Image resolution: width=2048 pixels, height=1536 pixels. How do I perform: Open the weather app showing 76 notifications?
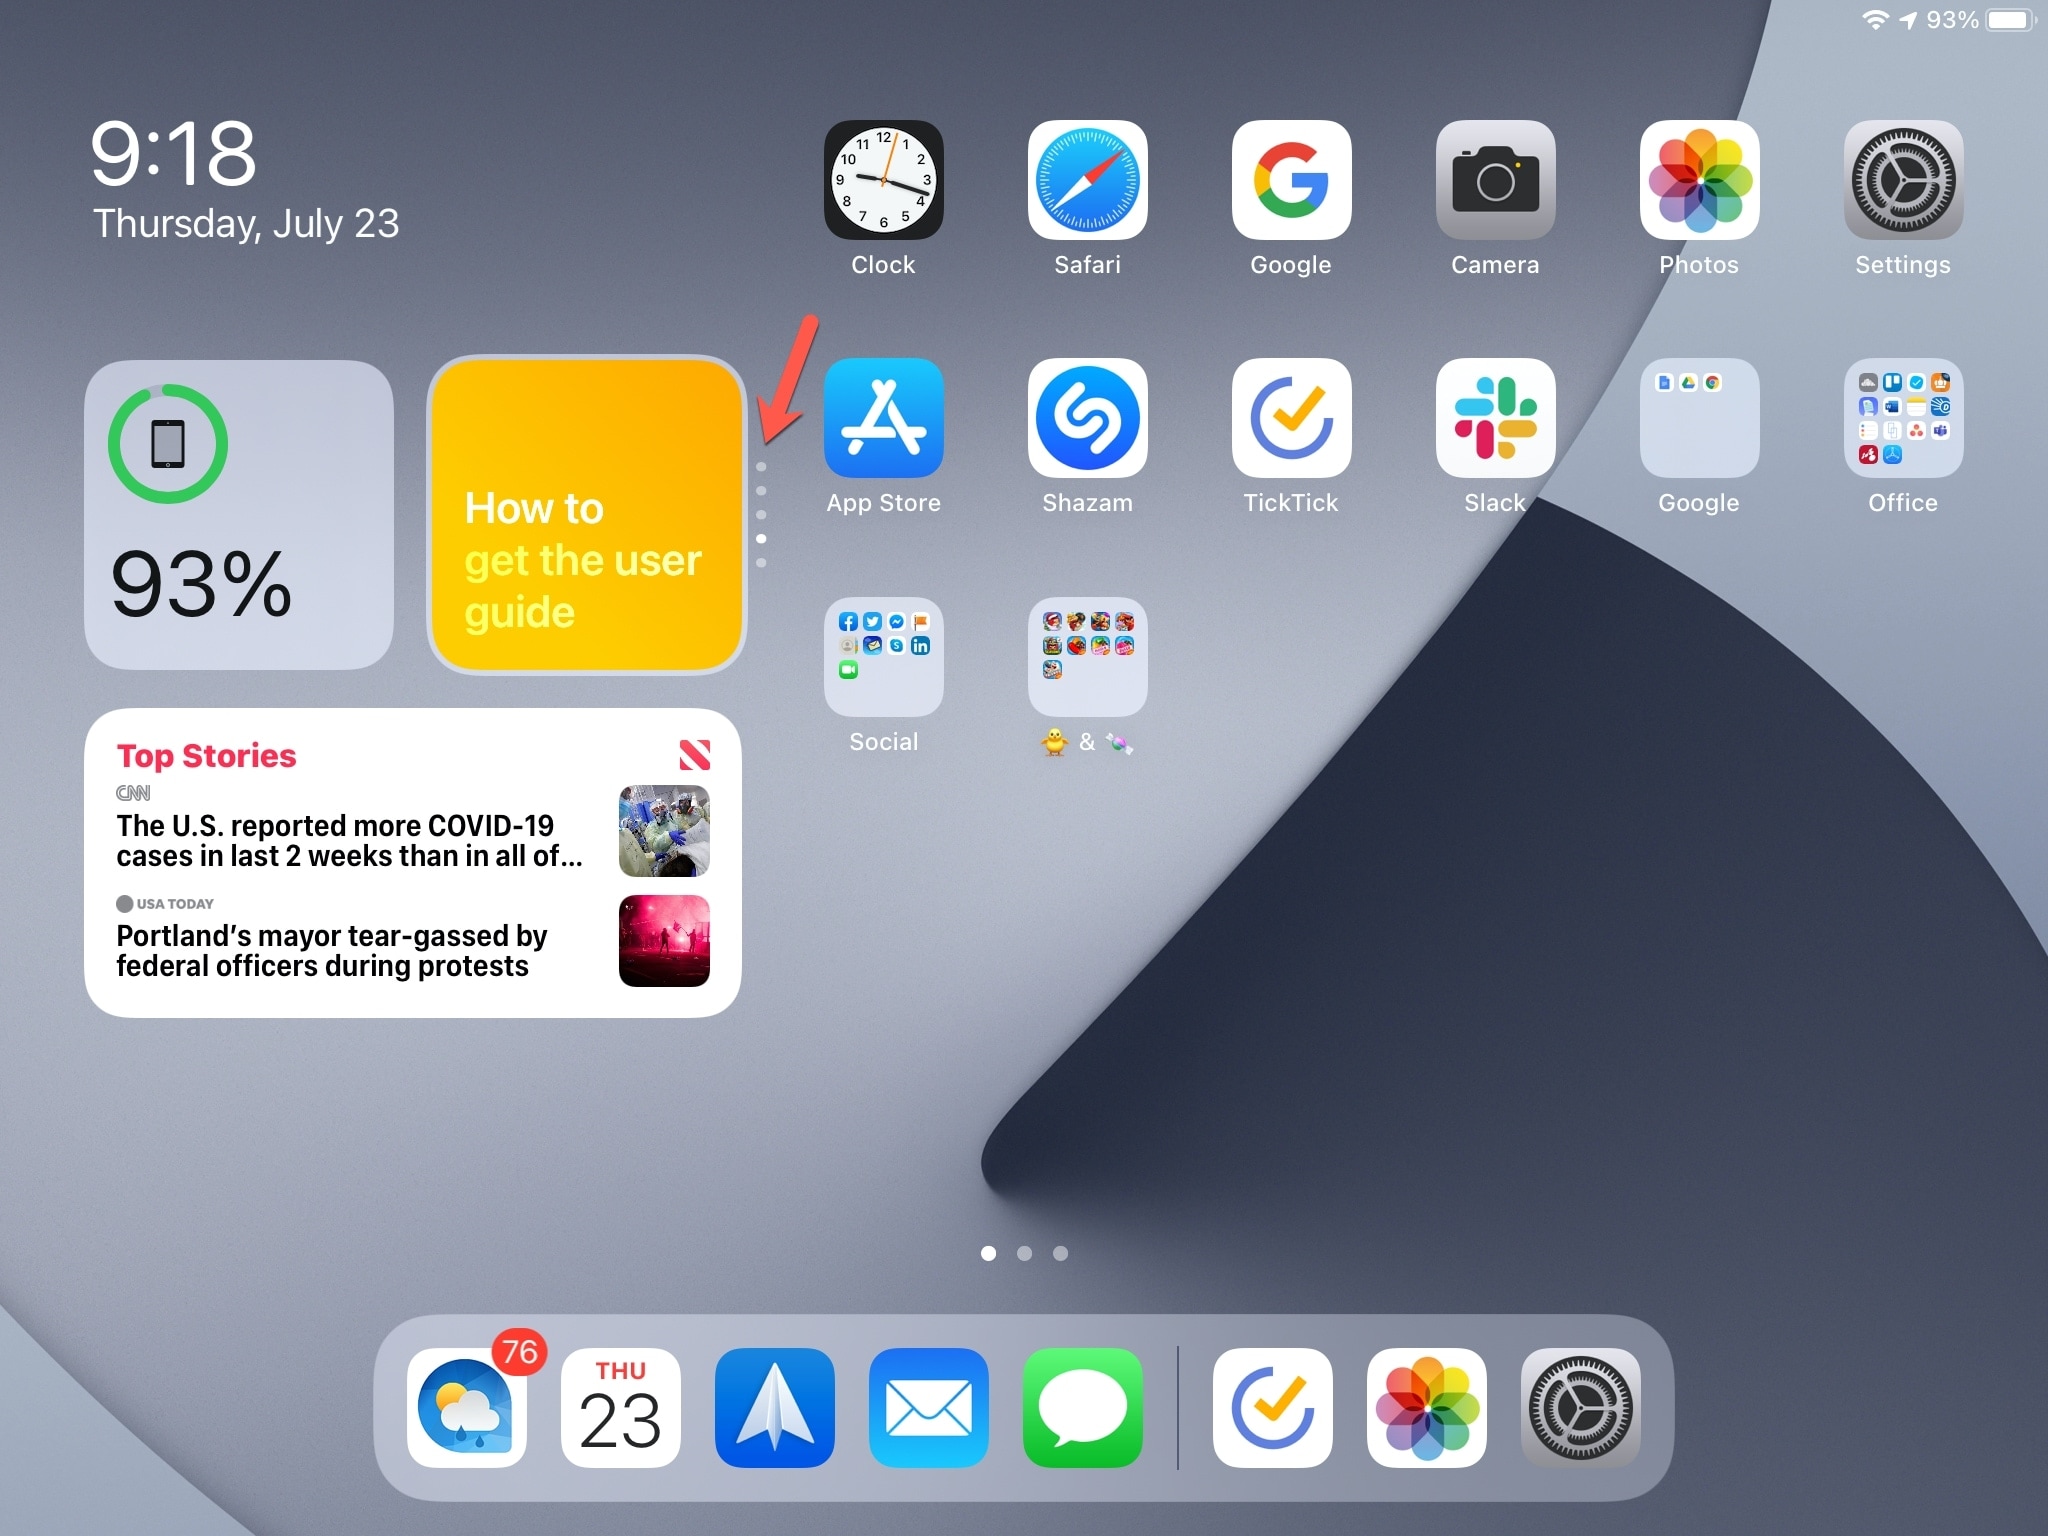465,1407
